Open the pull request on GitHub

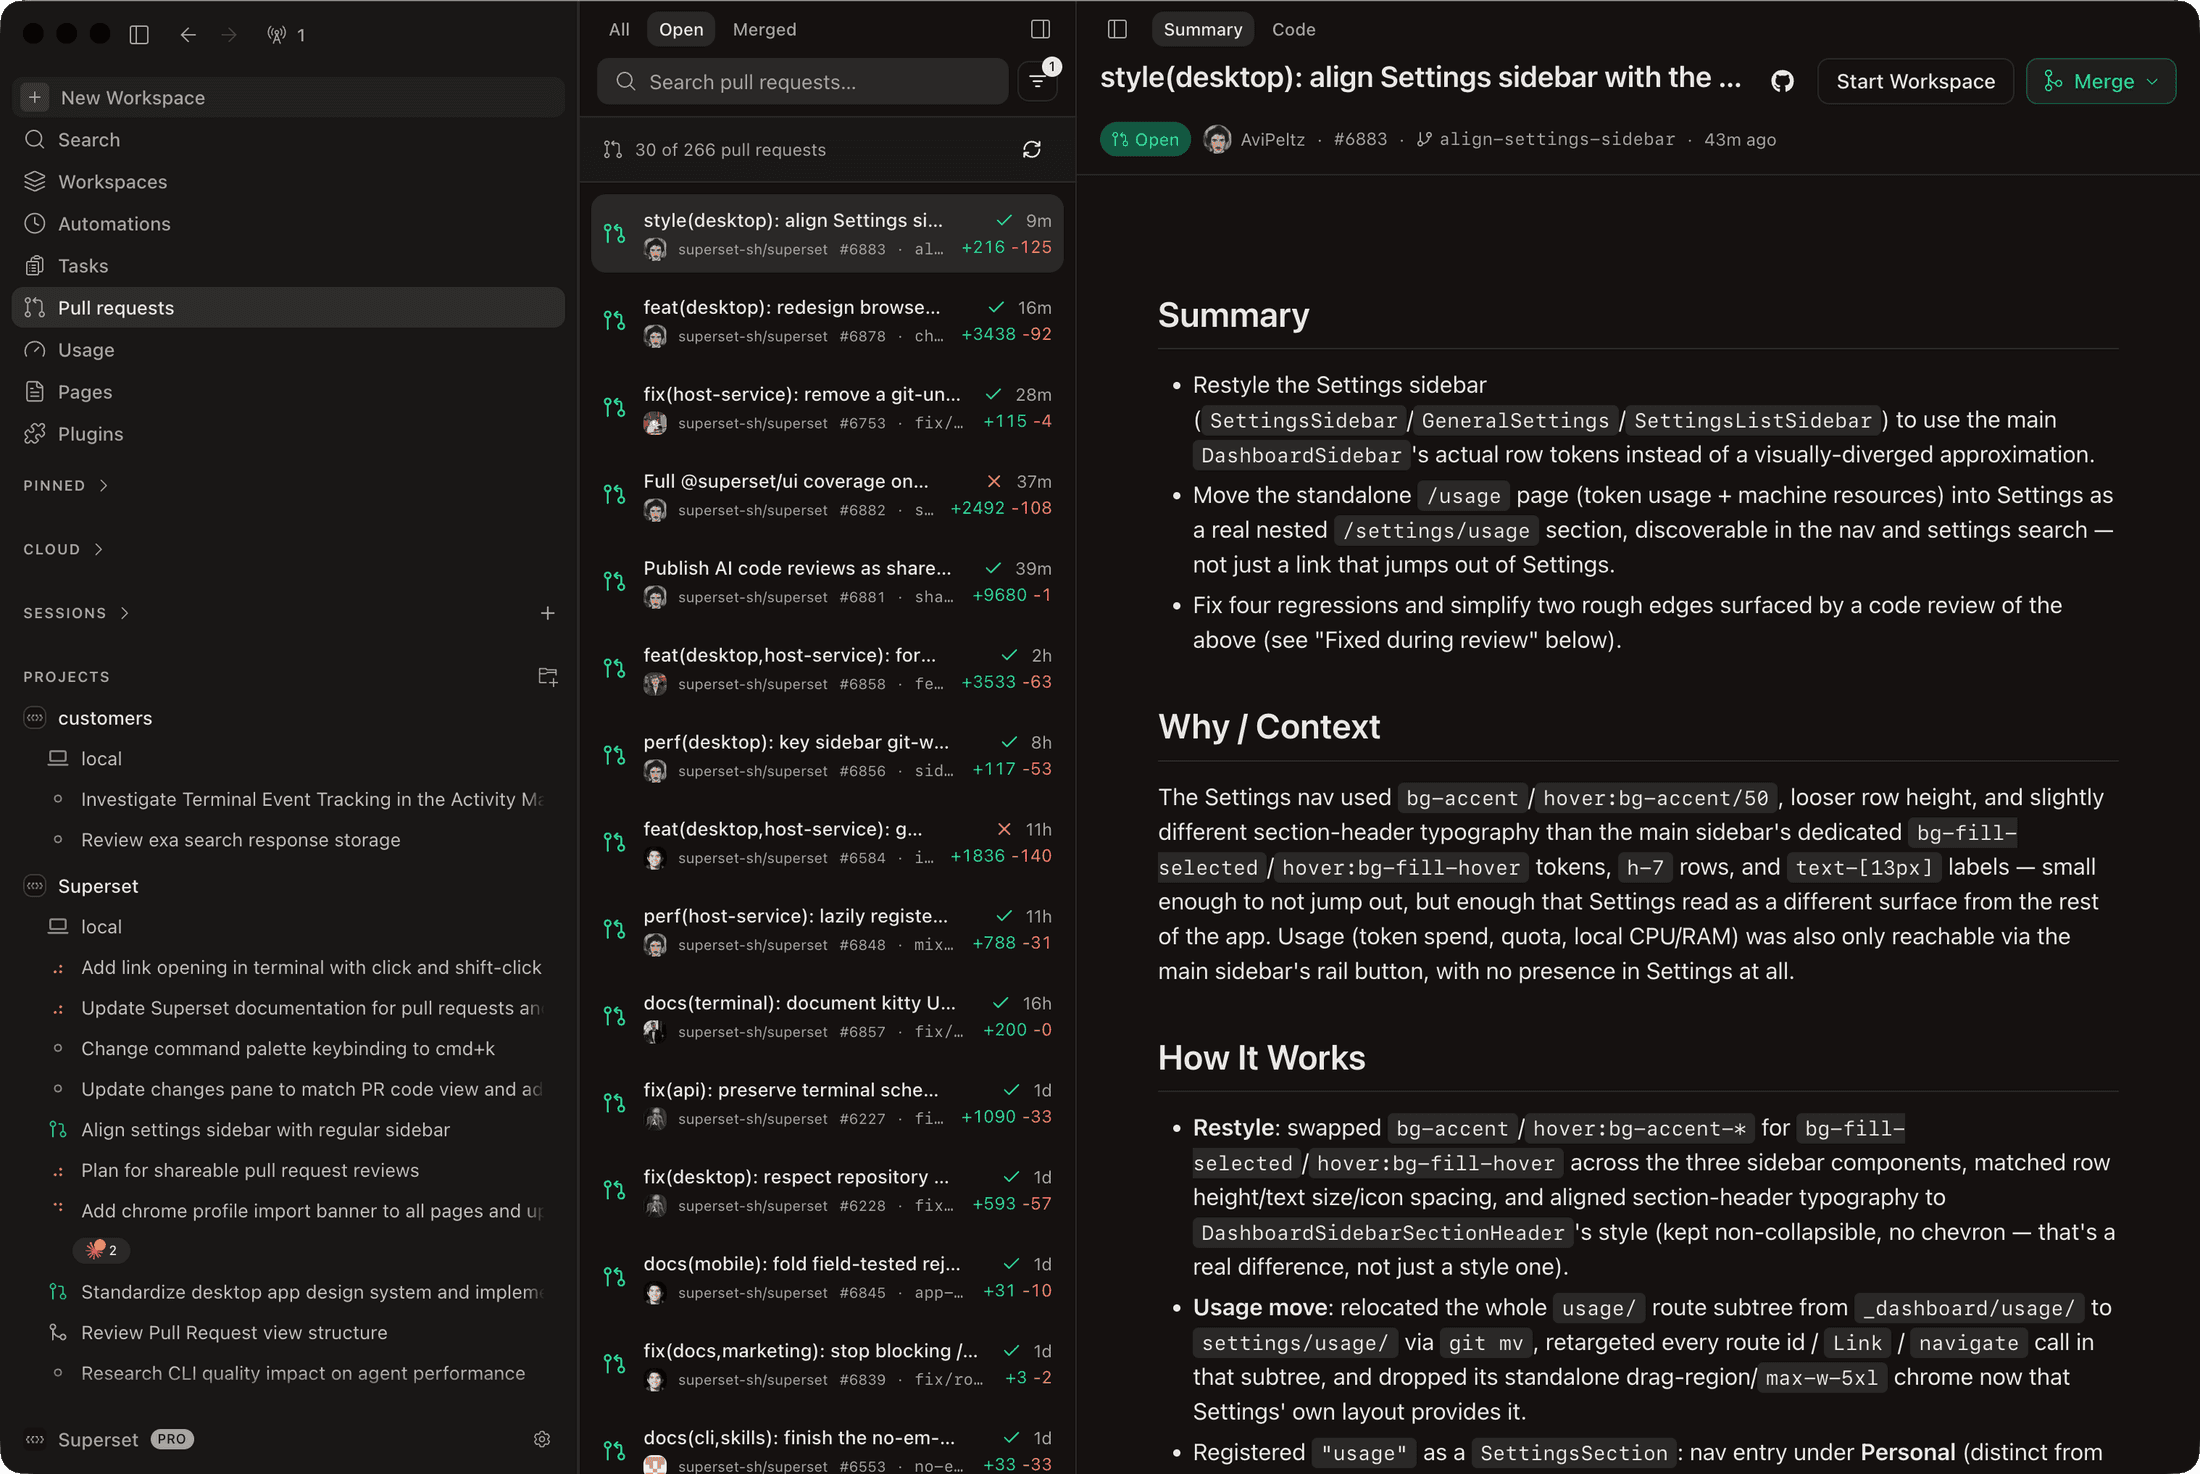click(1782, 82)
